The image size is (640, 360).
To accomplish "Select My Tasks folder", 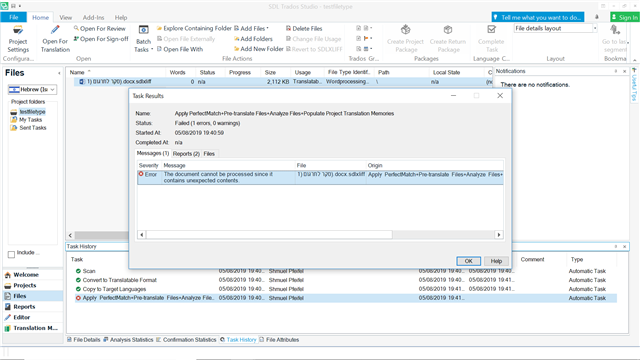I will 31,120.
